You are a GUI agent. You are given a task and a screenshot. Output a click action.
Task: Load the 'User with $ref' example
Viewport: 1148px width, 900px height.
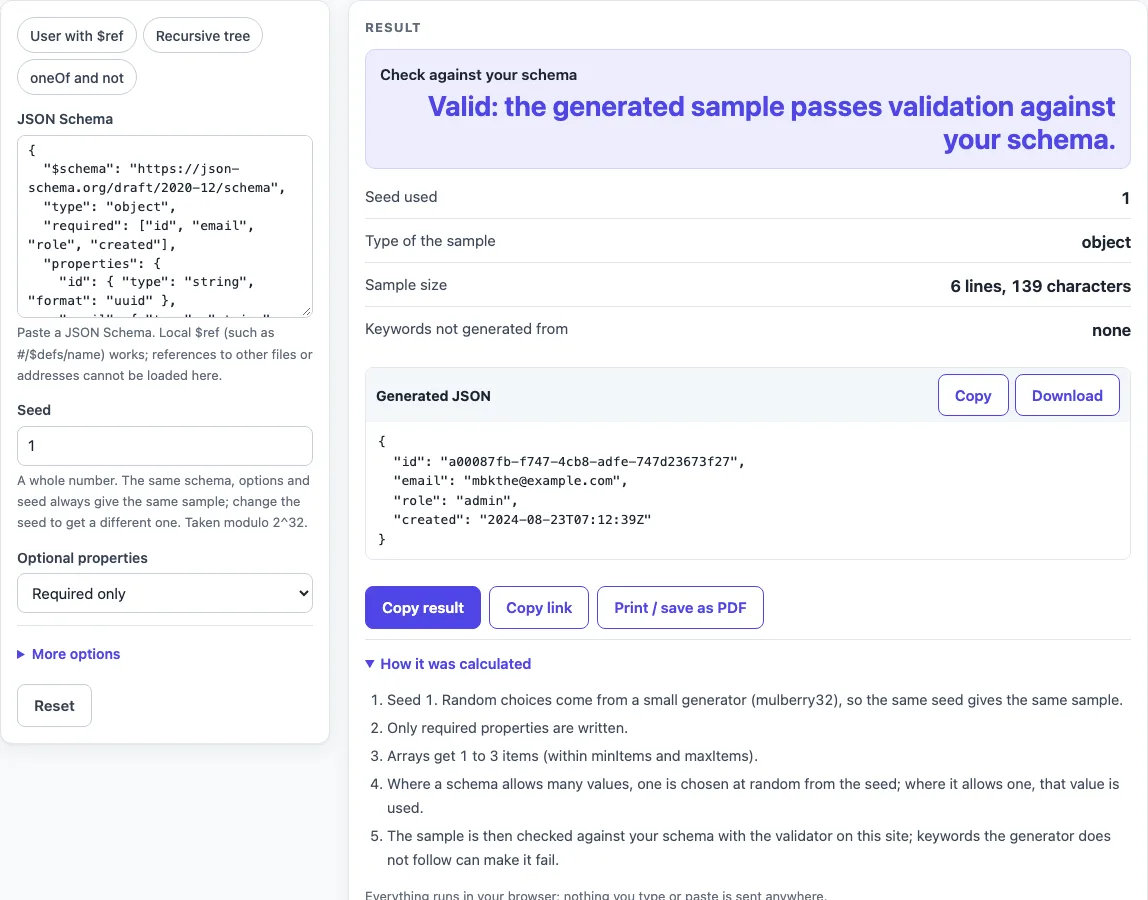click(x=77, y=36)
